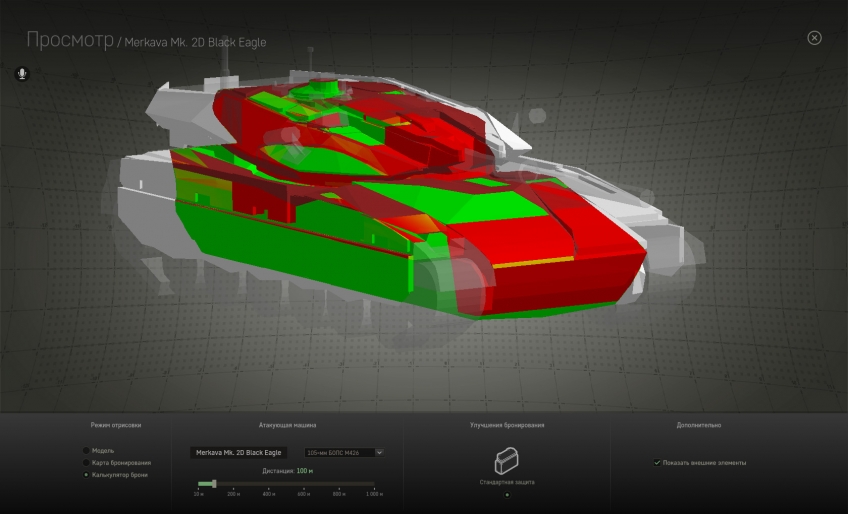The image size is (848, 514).
Task: Click the Просмотр title text
Action: point(70,40)
